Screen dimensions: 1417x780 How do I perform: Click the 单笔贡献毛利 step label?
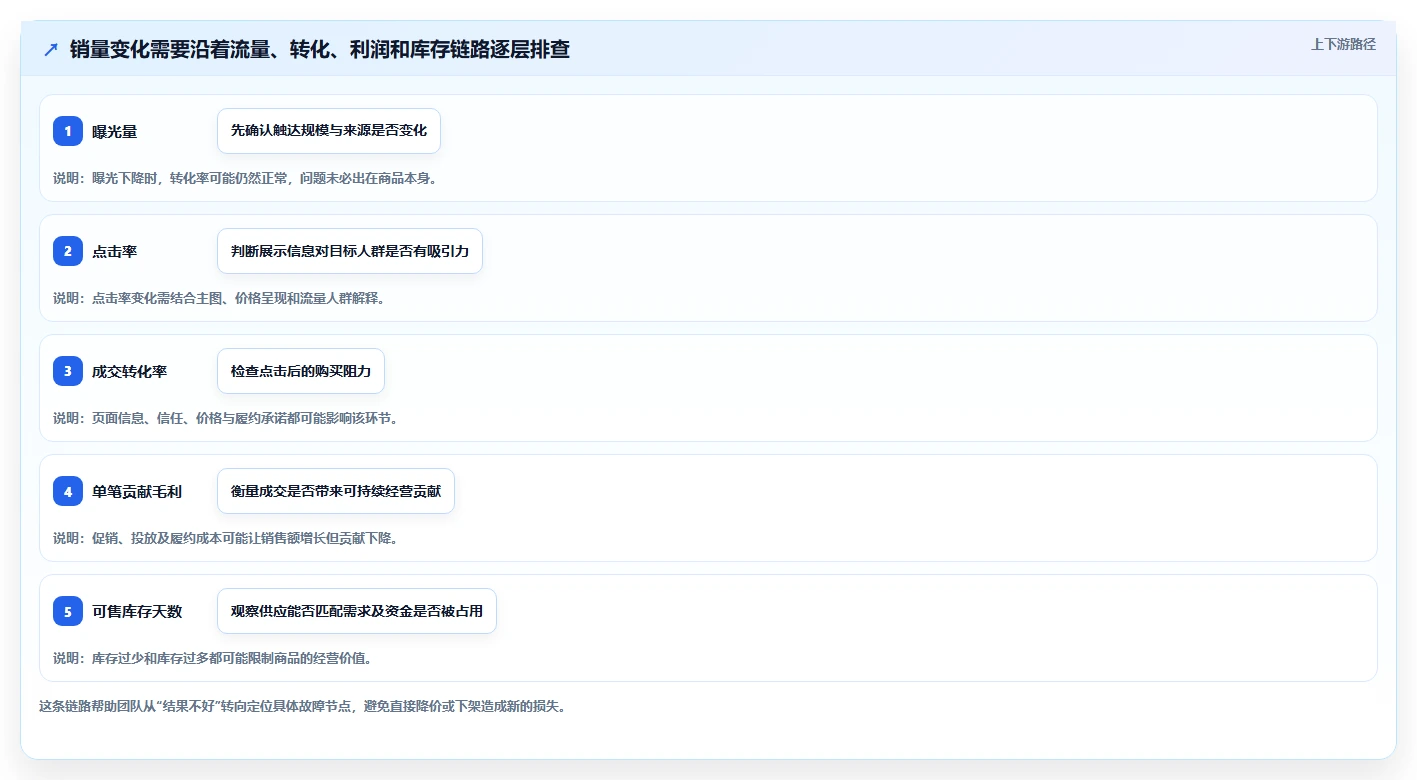pos(137,491)
